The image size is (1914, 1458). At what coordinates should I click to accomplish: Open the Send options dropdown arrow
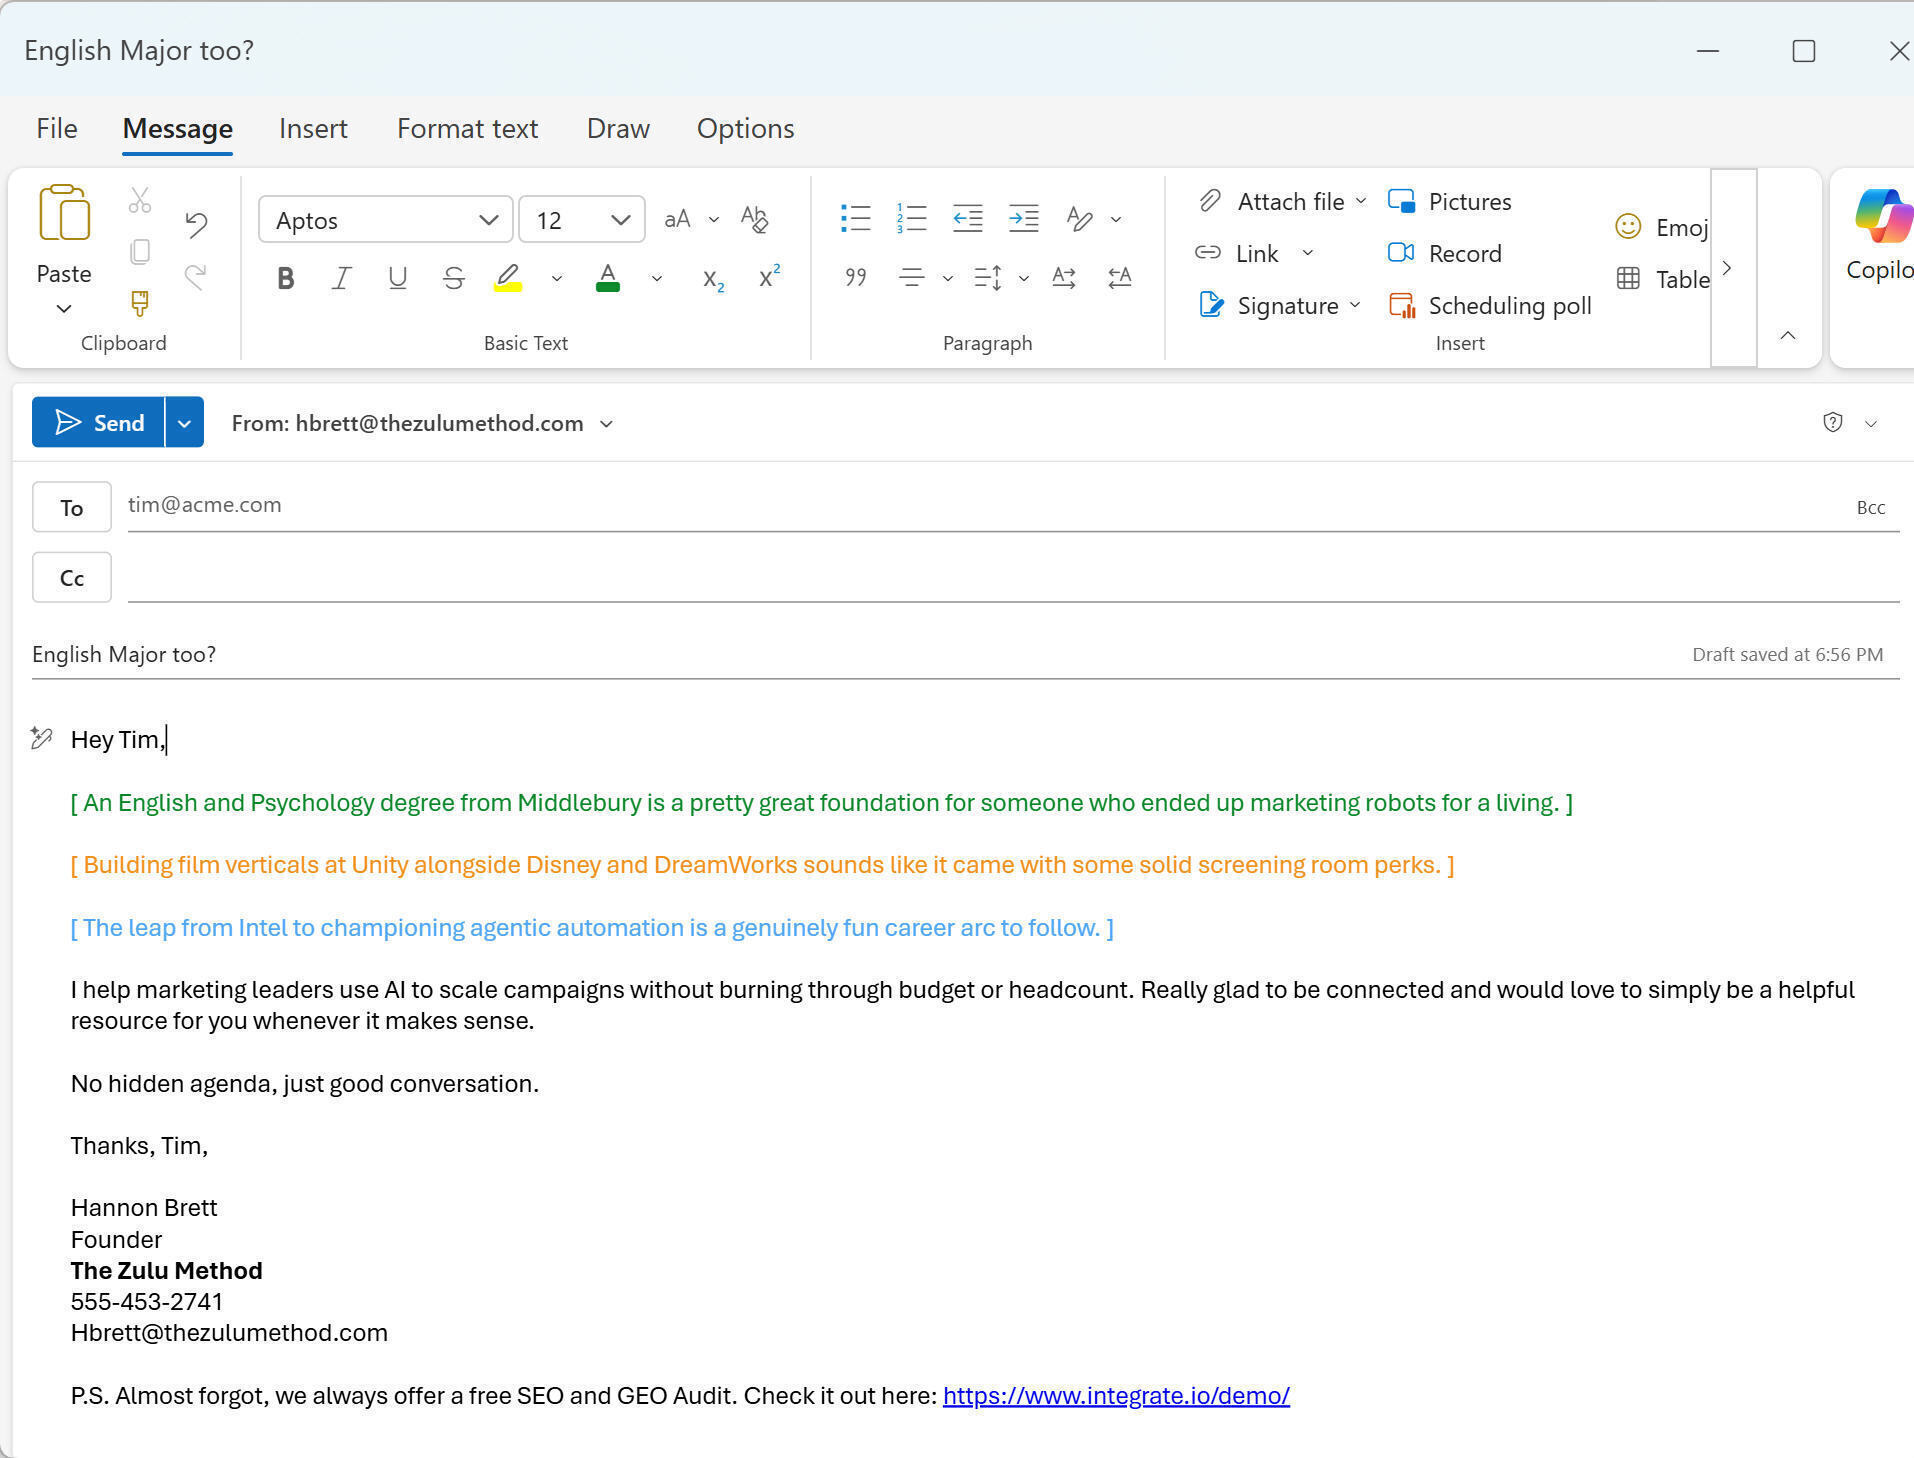pos(184,422)
